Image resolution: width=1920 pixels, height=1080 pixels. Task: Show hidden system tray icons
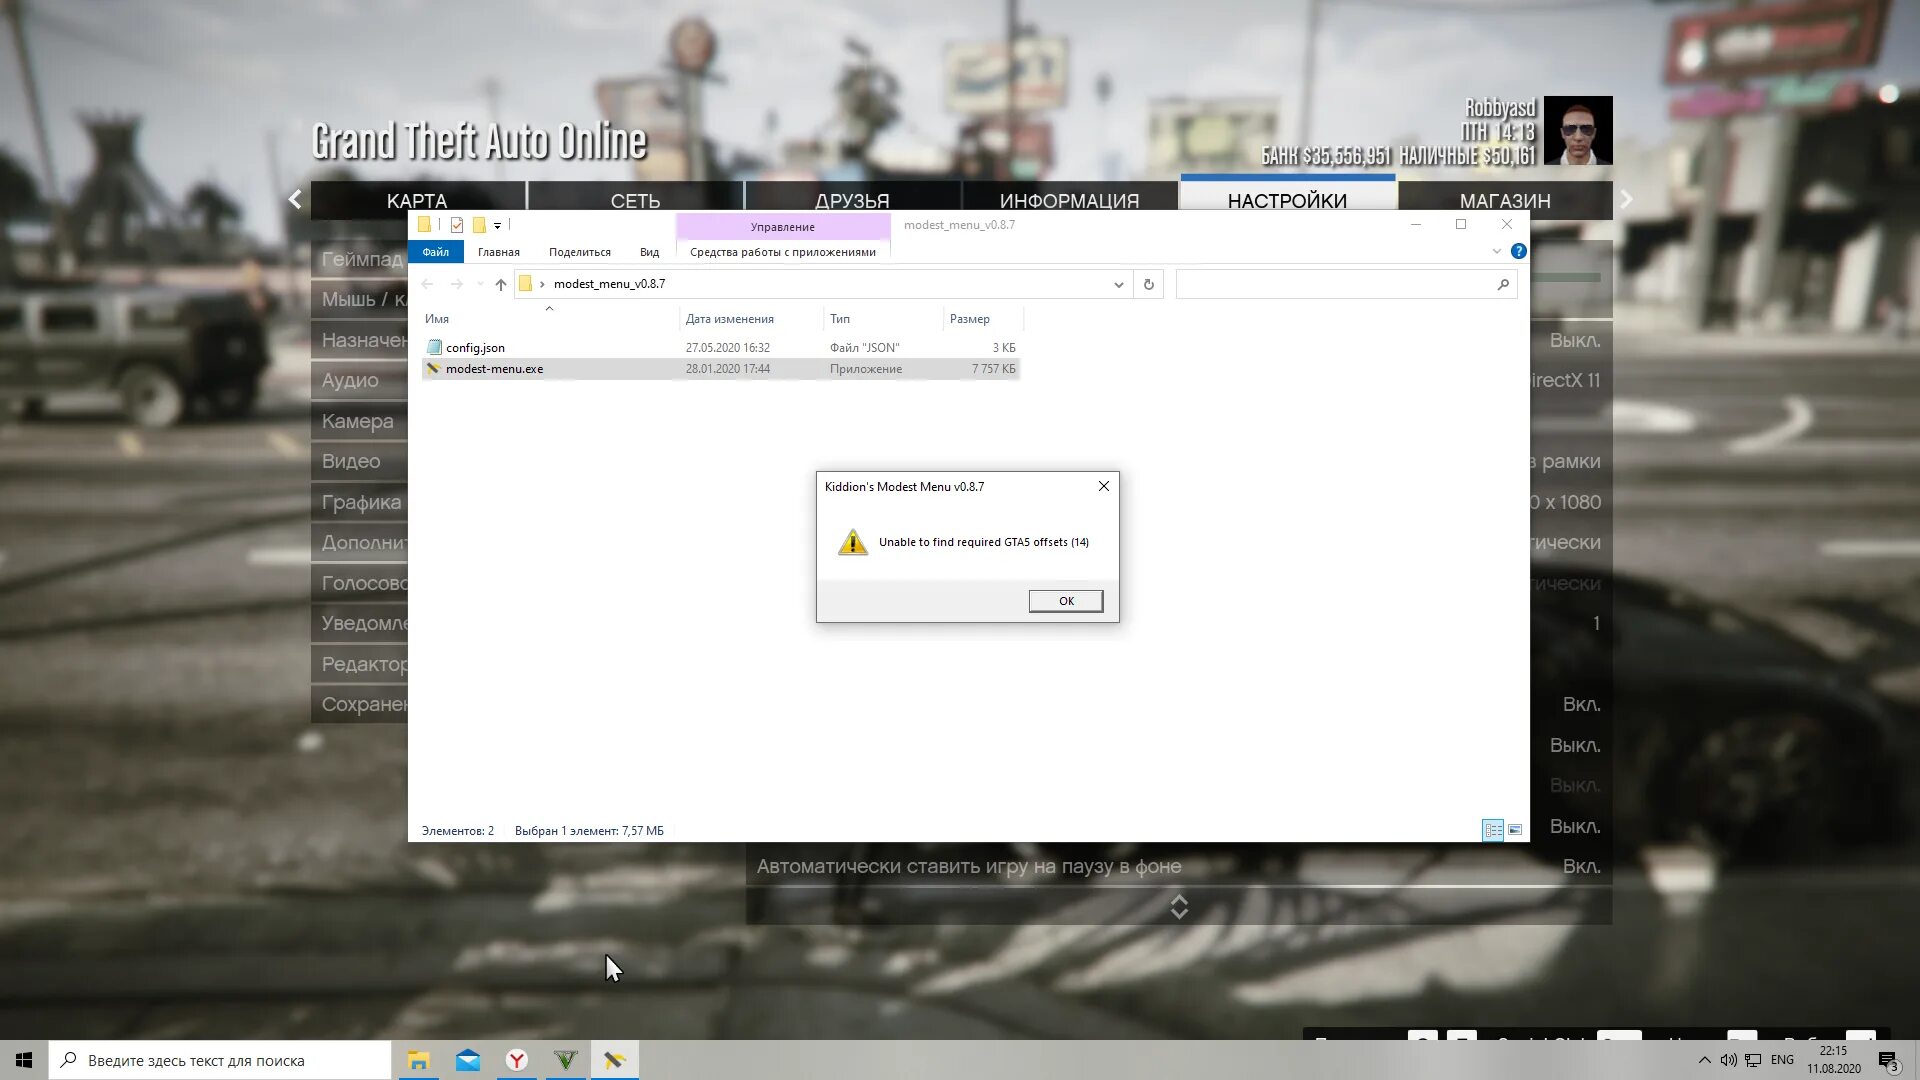[1704, 1060]
